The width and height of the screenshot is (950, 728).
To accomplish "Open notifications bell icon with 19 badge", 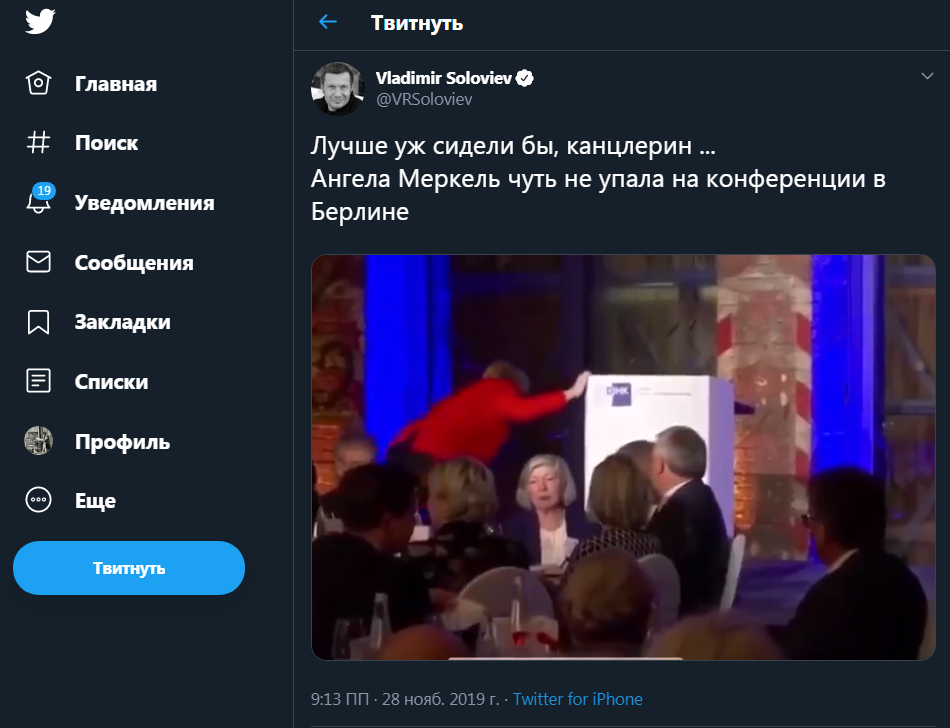I will coord(38,202).
